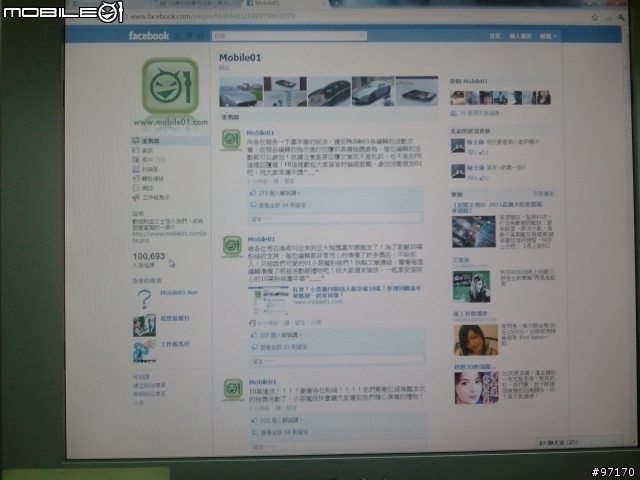Click the Facebook search input field

[286, 36]
